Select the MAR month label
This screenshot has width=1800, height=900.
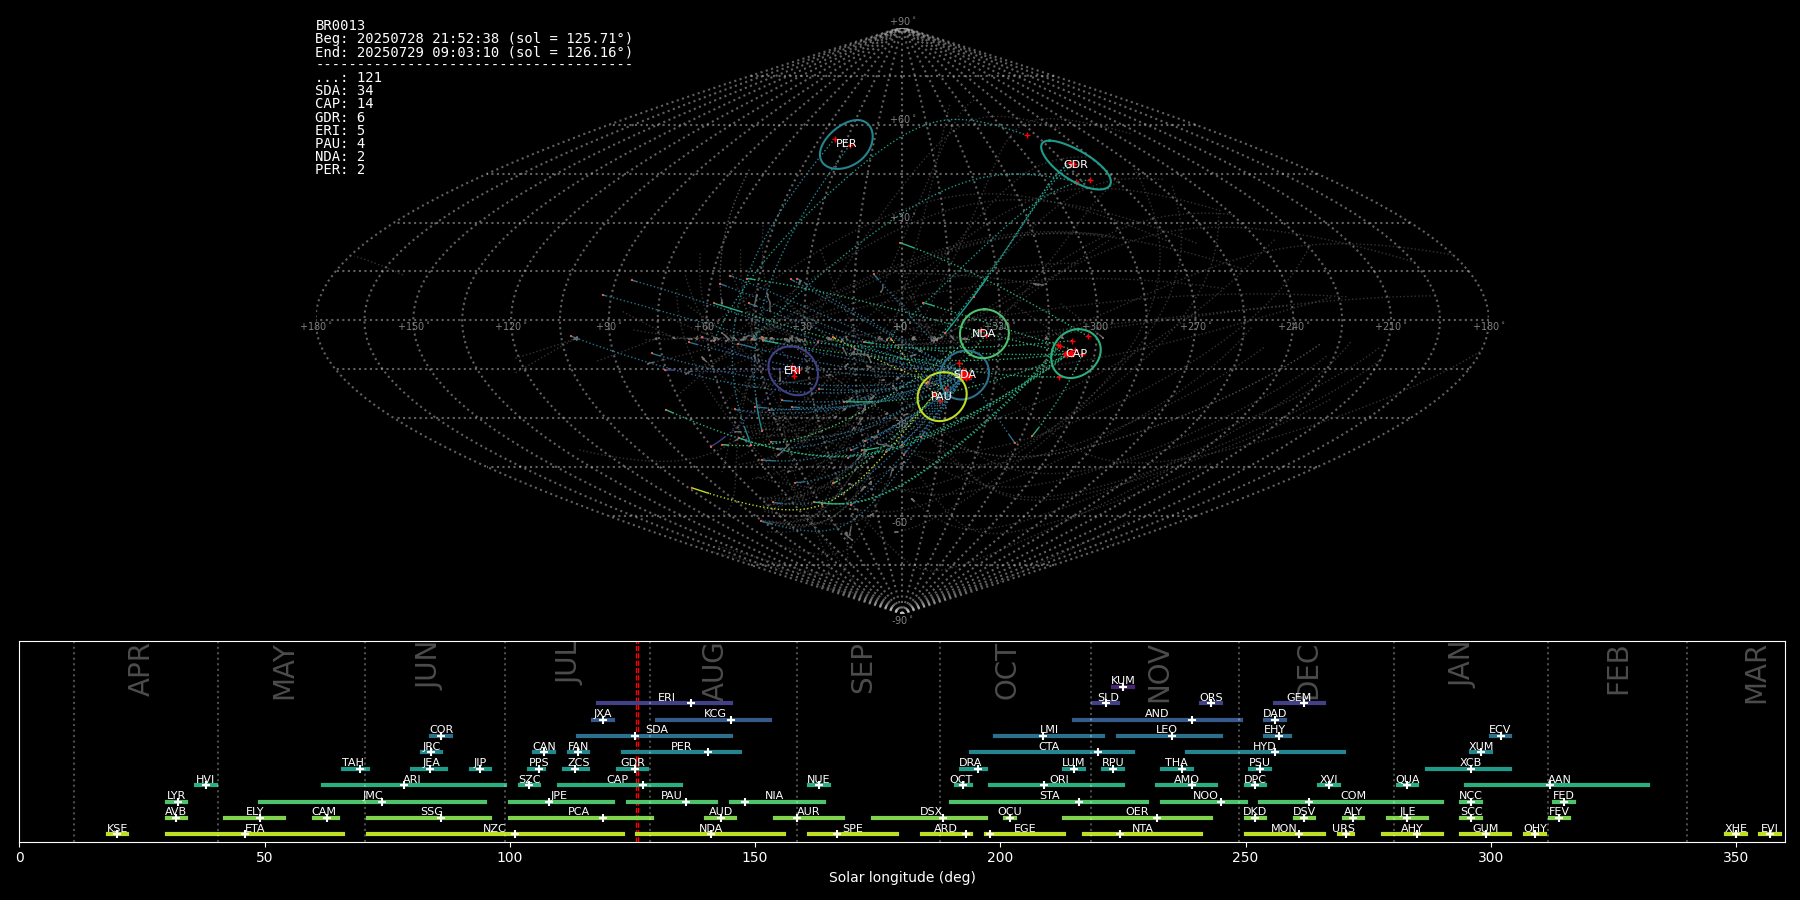[1756, 675]
